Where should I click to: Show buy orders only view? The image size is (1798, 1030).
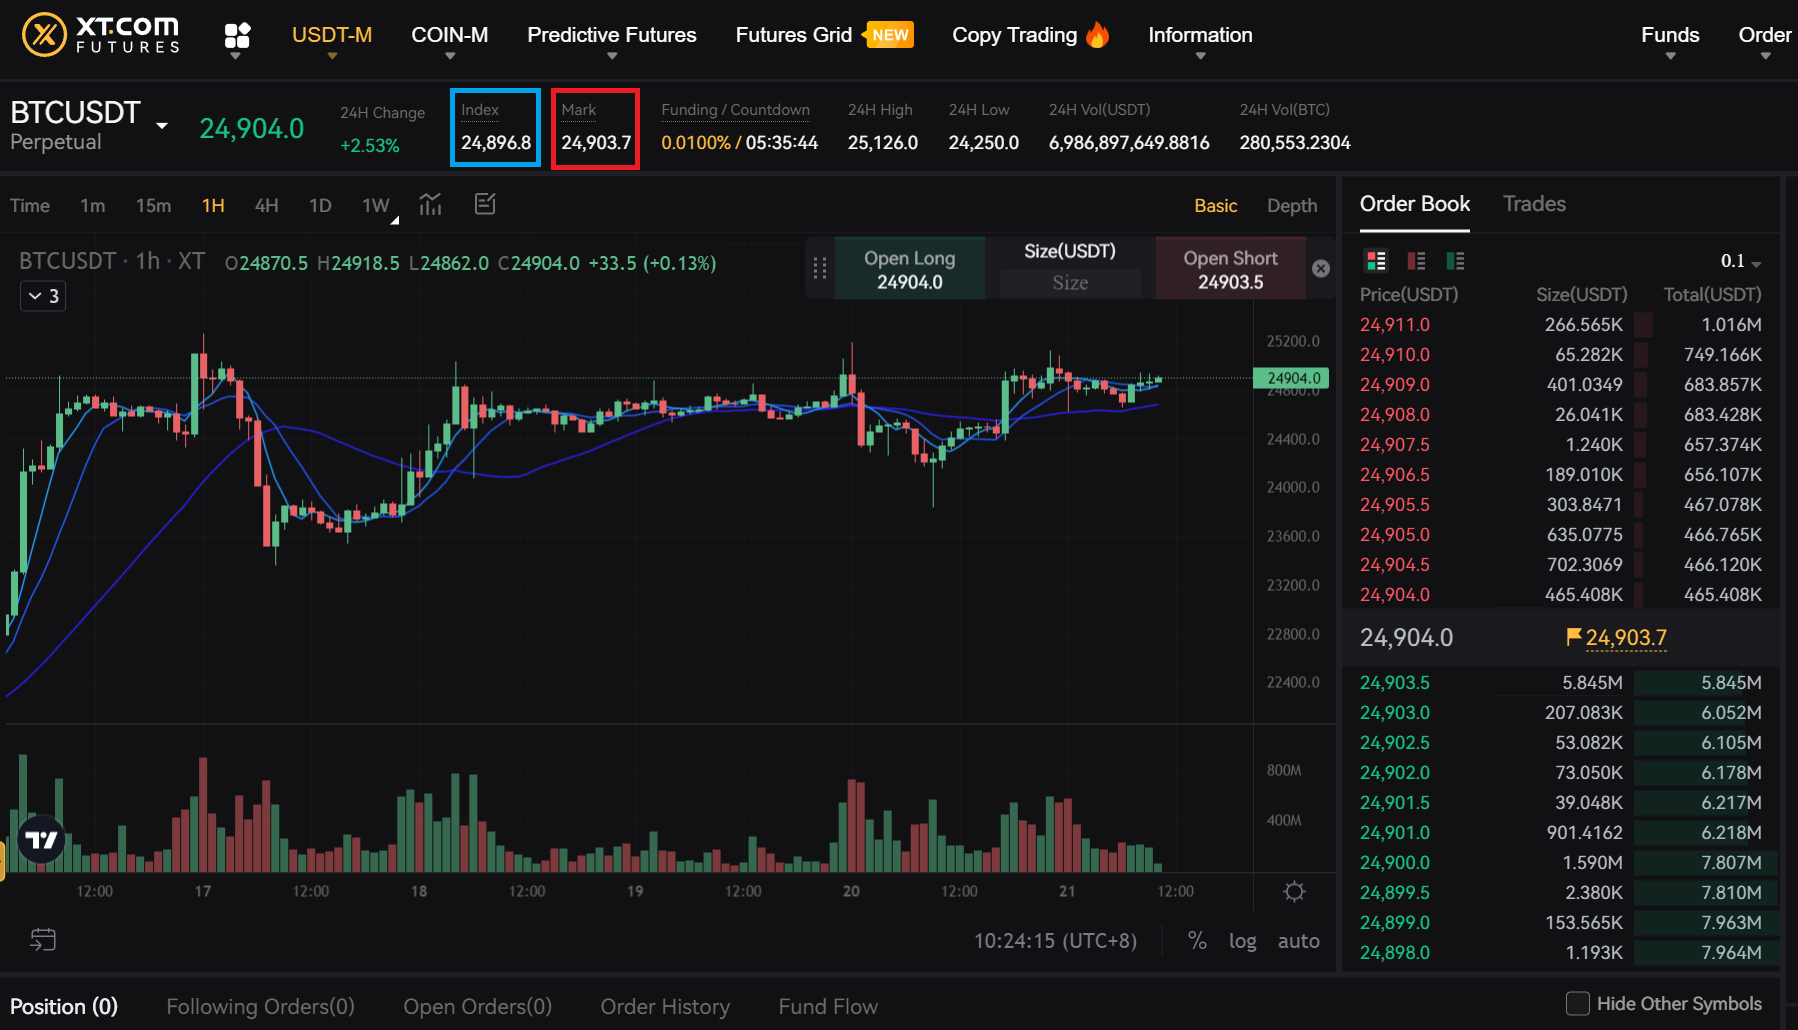pyautogui.click(x=1455, y=261)
